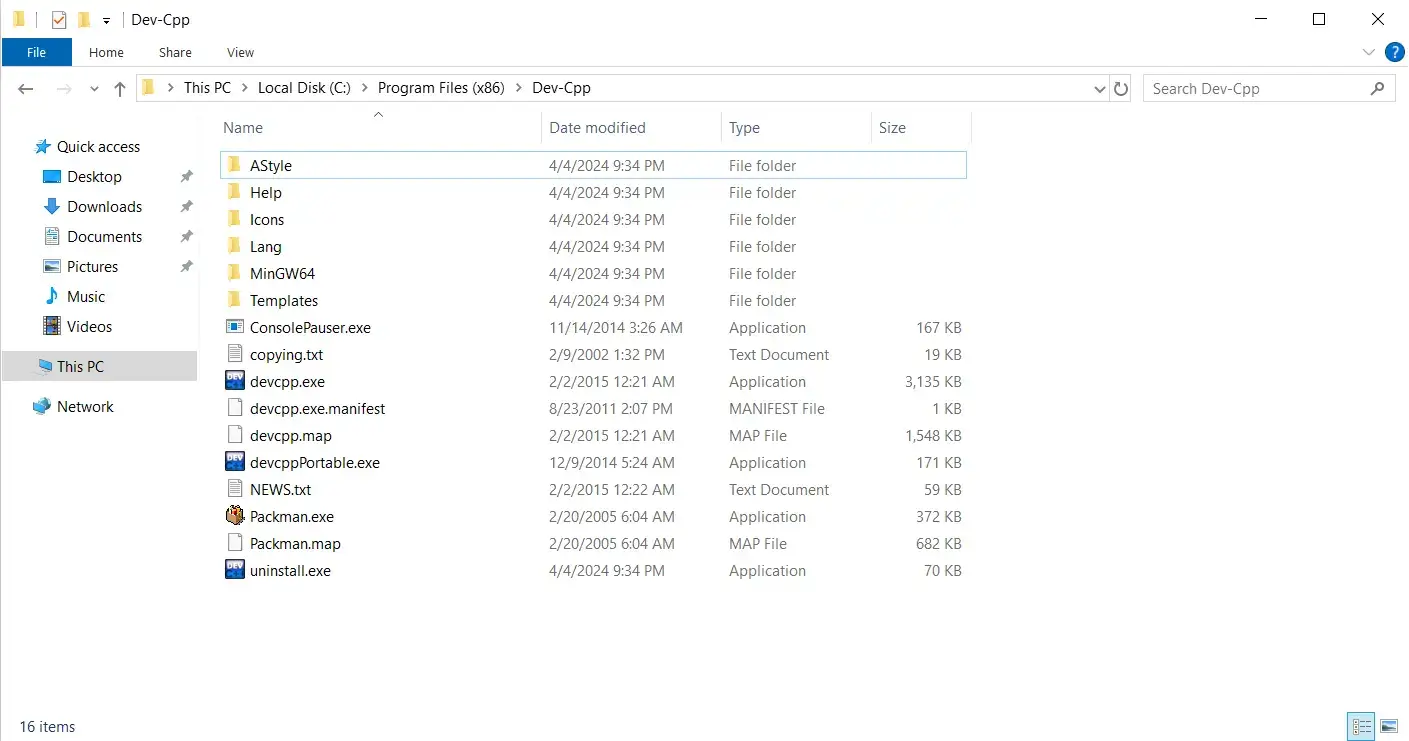The height and width of the screenshot is (741, 1409).
Task: Click the 2/9/2002 1:32 PM date
Action: tap(607, 354)
